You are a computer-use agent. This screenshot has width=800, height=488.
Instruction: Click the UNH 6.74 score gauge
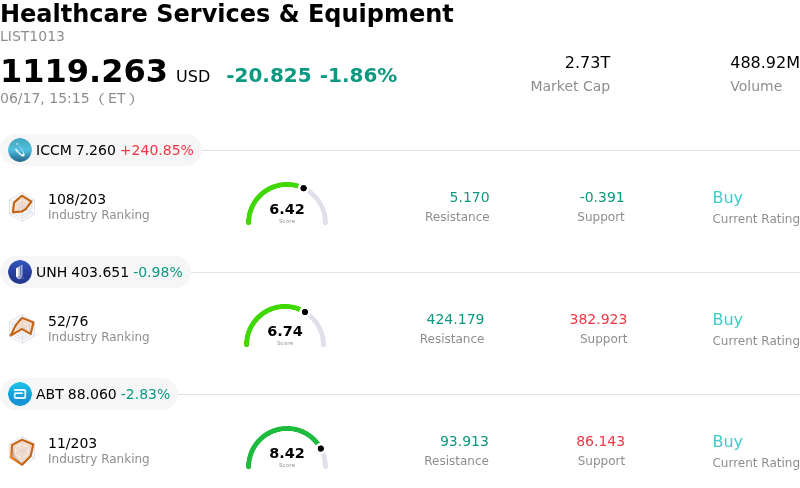pos(285,326)
